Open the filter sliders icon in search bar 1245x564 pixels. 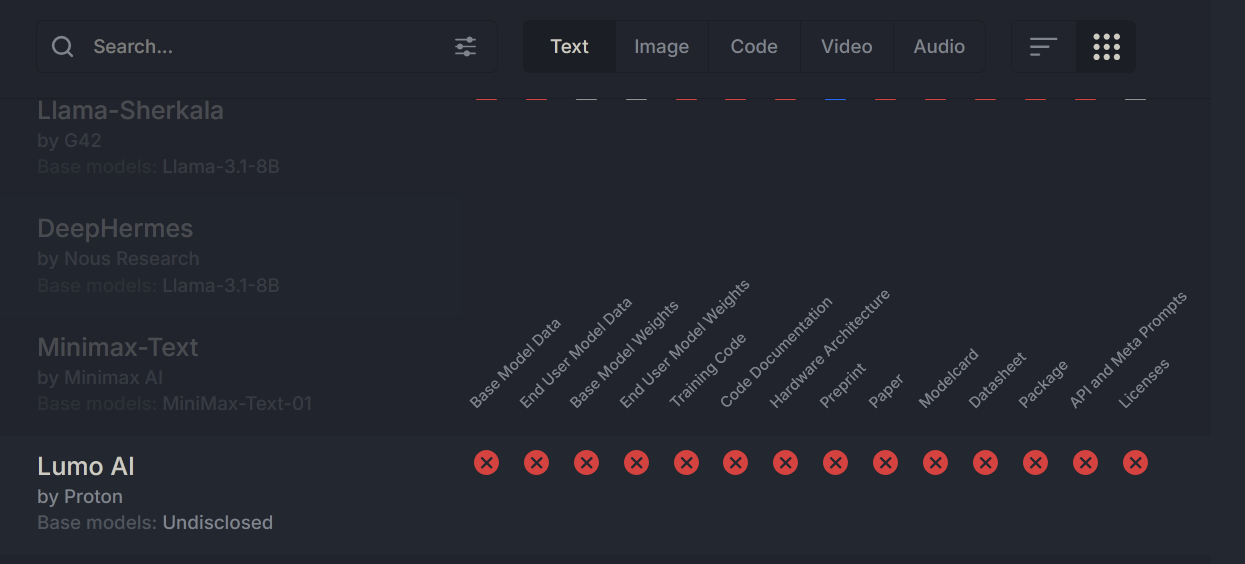466,47
